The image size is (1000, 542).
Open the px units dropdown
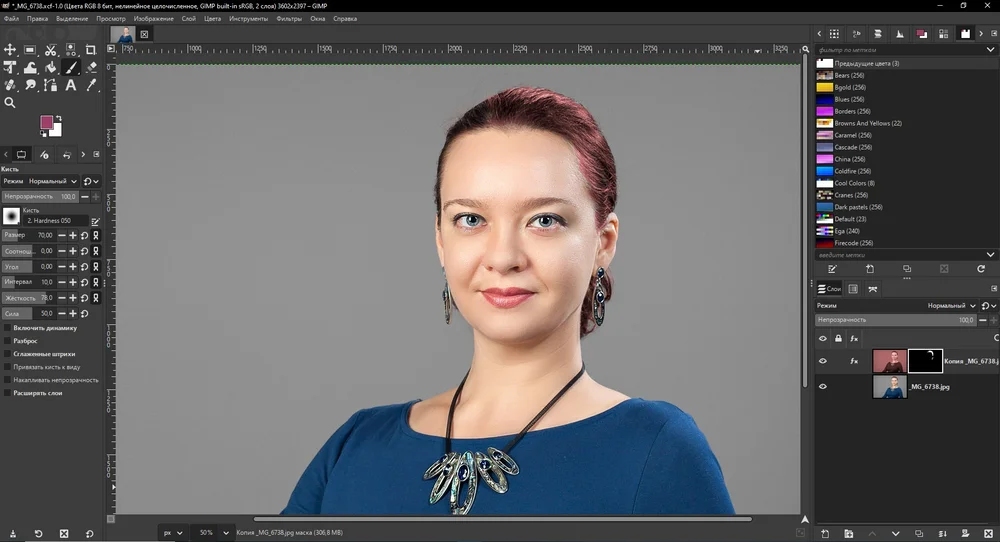tap(173, 532)
